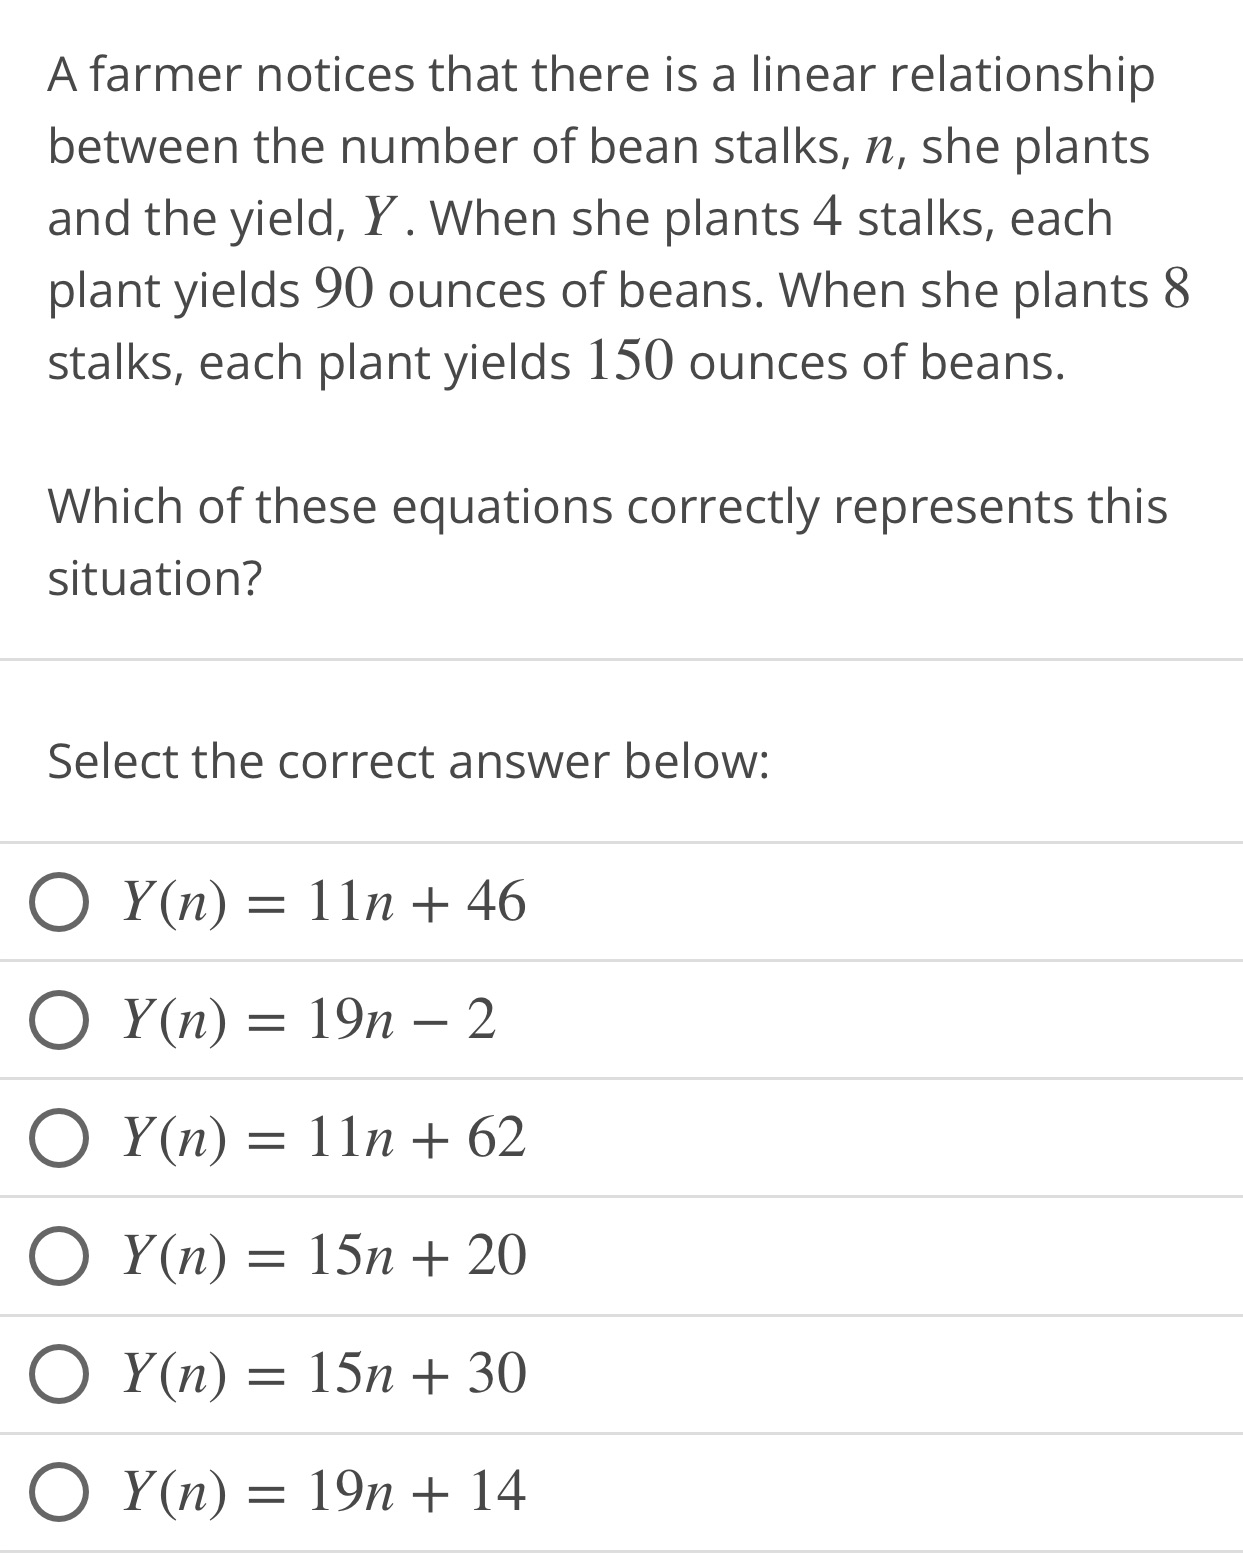The image size is (1243, 1557).
Task: Click the radio circle beside 19n − 2
Action: pyautogui.click(x=62, y=1021)
